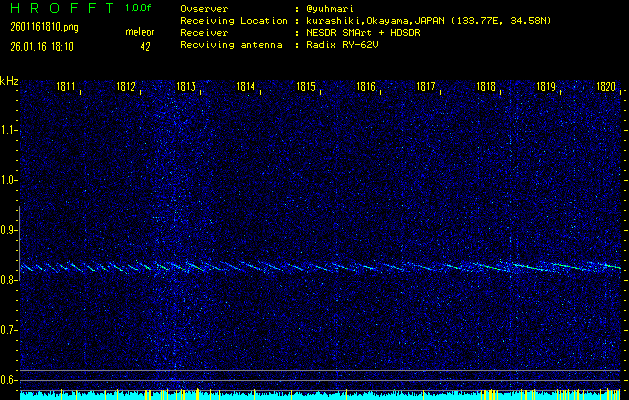Click the cyan amplitude bar at bottom
Screen dimensions: 629x400
(x=320, y=395)
